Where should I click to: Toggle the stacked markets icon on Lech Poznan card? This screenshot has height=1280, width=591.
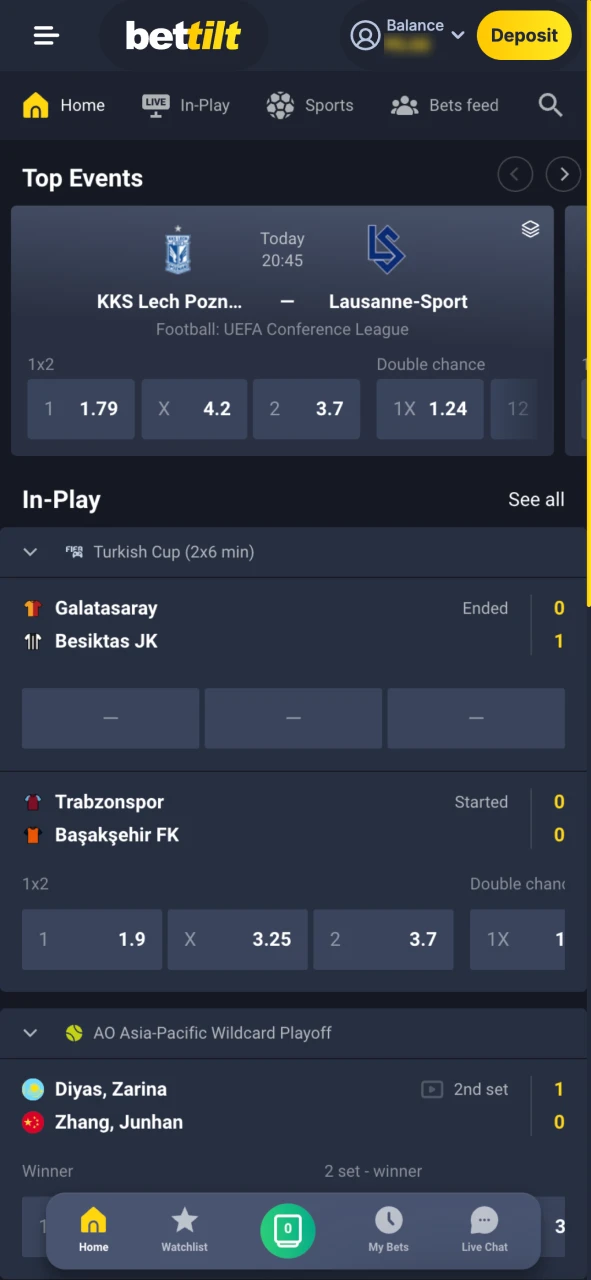pos(531,228)
